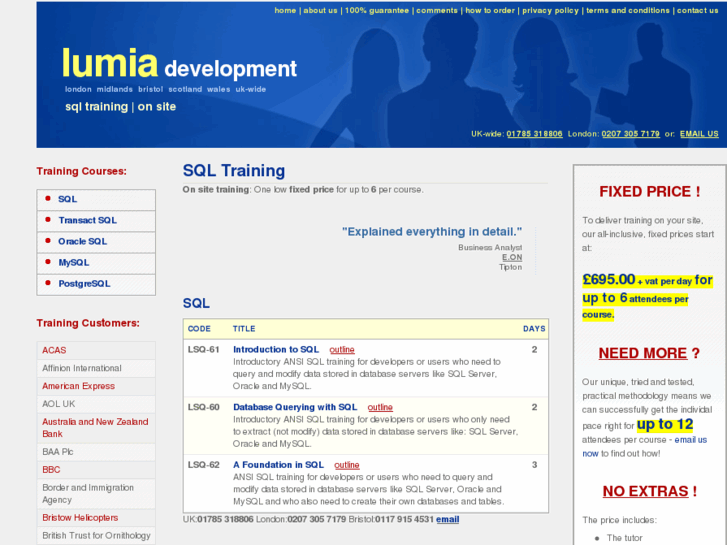Open the BBC customer link

[51, 469]
